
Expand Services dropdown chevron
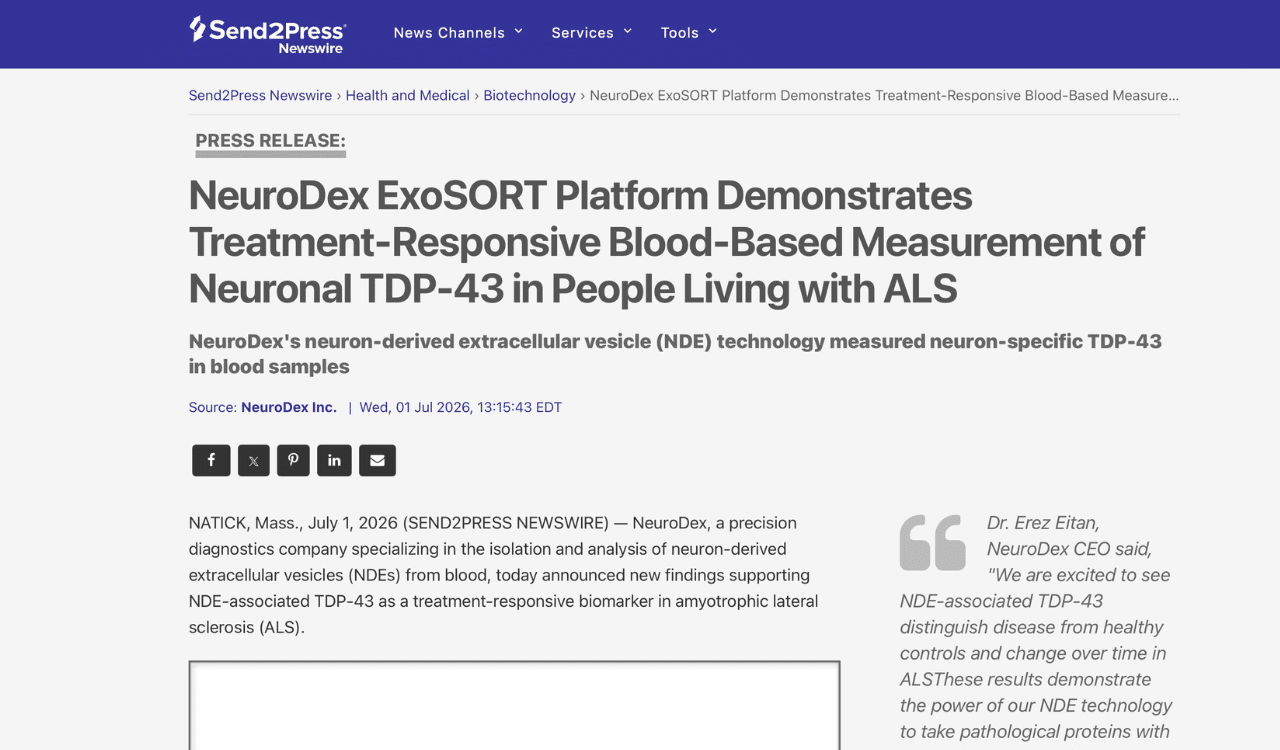(627, 31)
